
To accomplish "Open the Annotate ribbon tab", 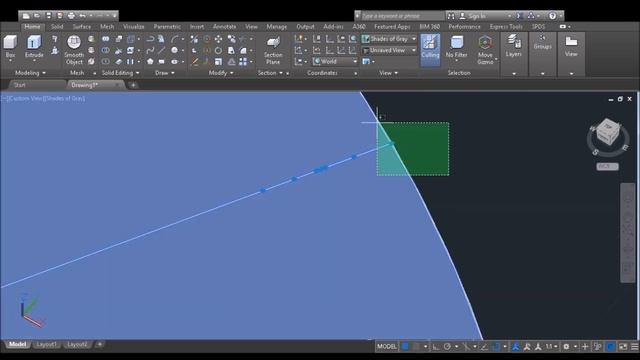I will tap(224, 27).
